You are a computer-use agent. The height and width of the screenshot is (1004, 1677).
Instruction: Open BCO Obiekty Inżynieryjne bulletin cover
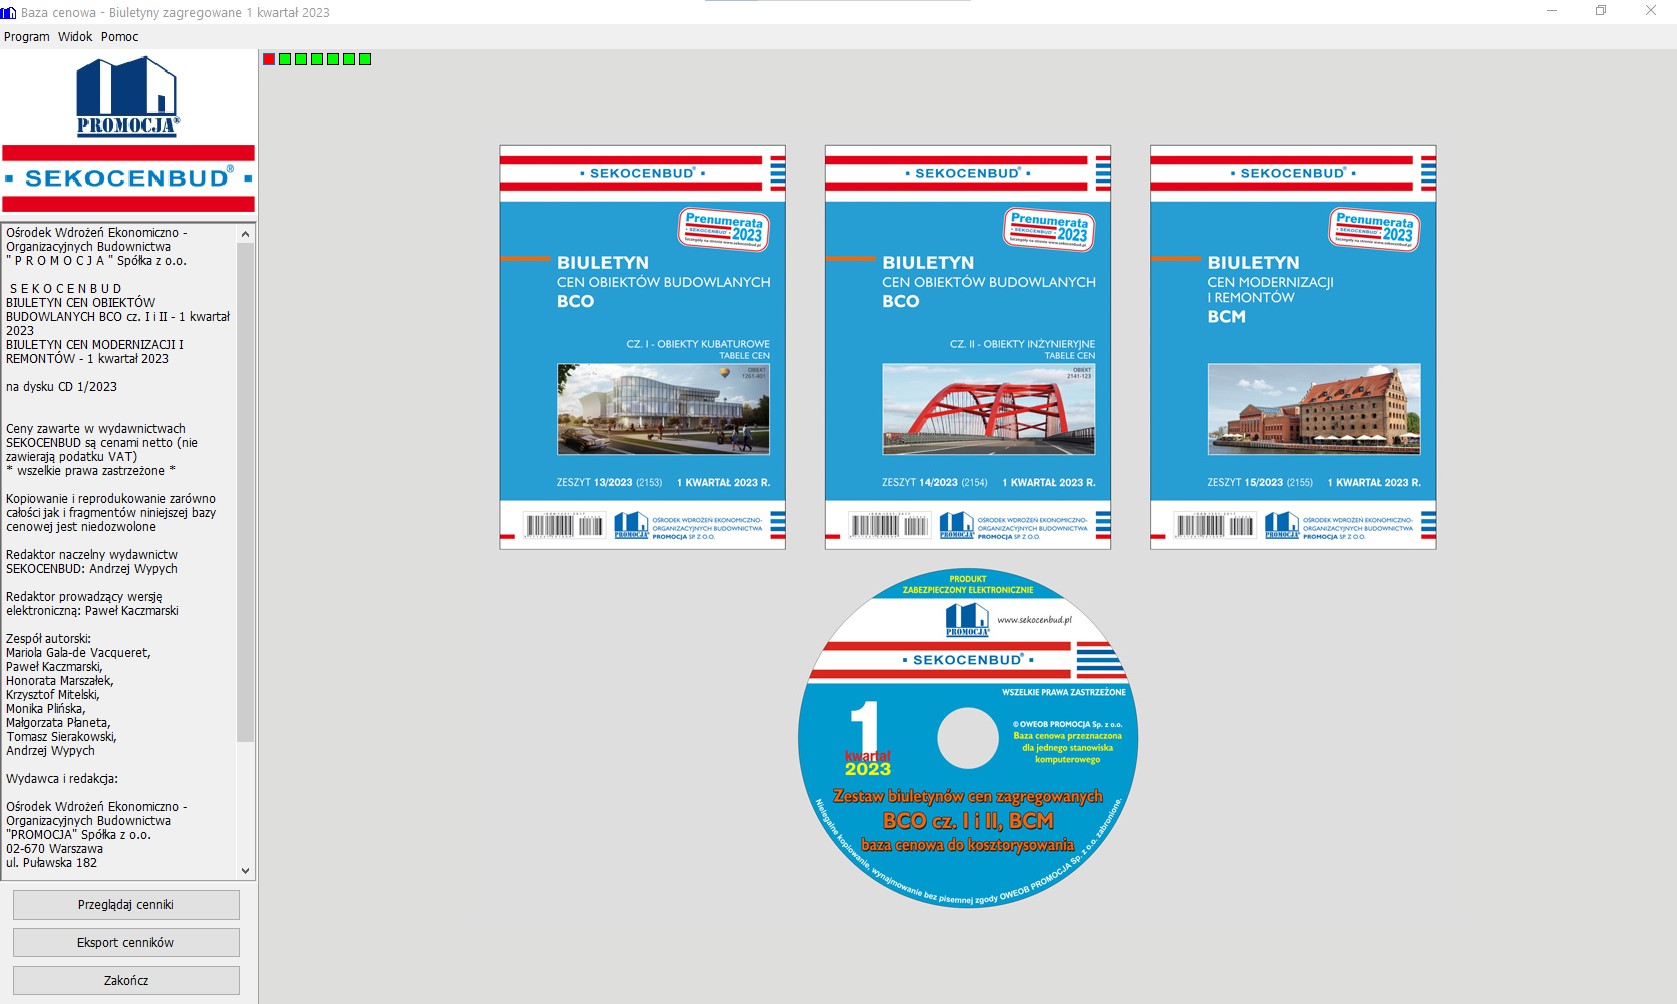point(967,347)
